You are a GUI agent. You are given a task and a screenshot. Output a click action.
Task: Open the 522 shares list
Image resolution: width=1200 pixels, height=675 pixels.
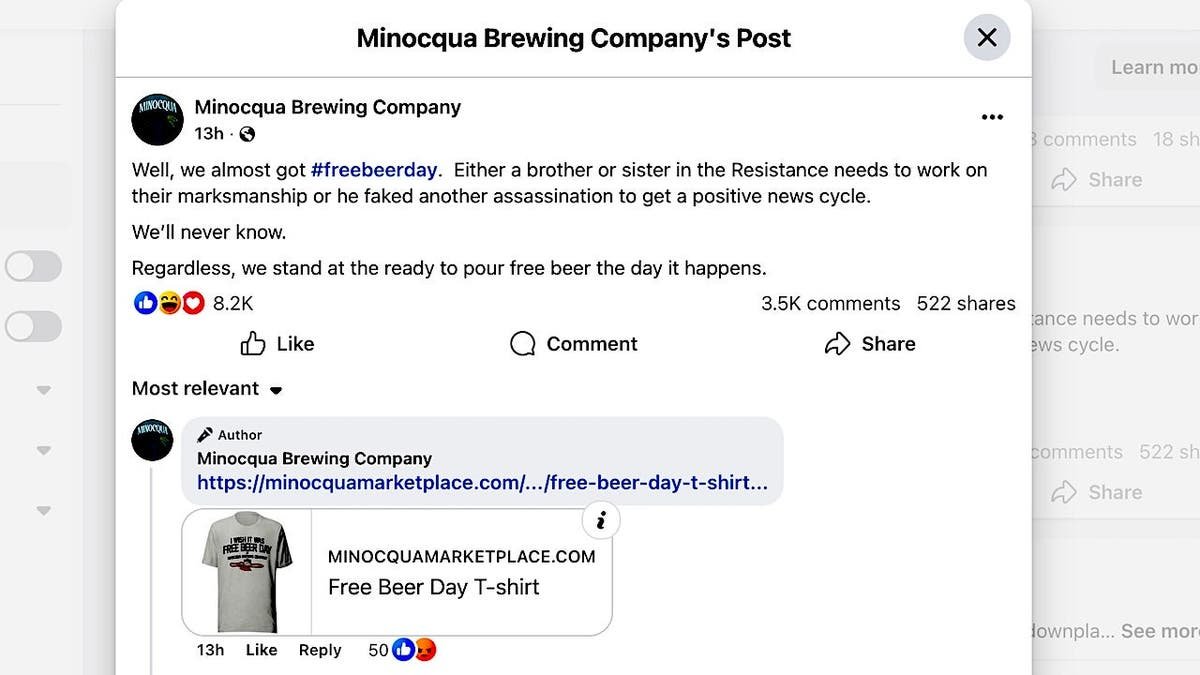(x=966, y=303)
